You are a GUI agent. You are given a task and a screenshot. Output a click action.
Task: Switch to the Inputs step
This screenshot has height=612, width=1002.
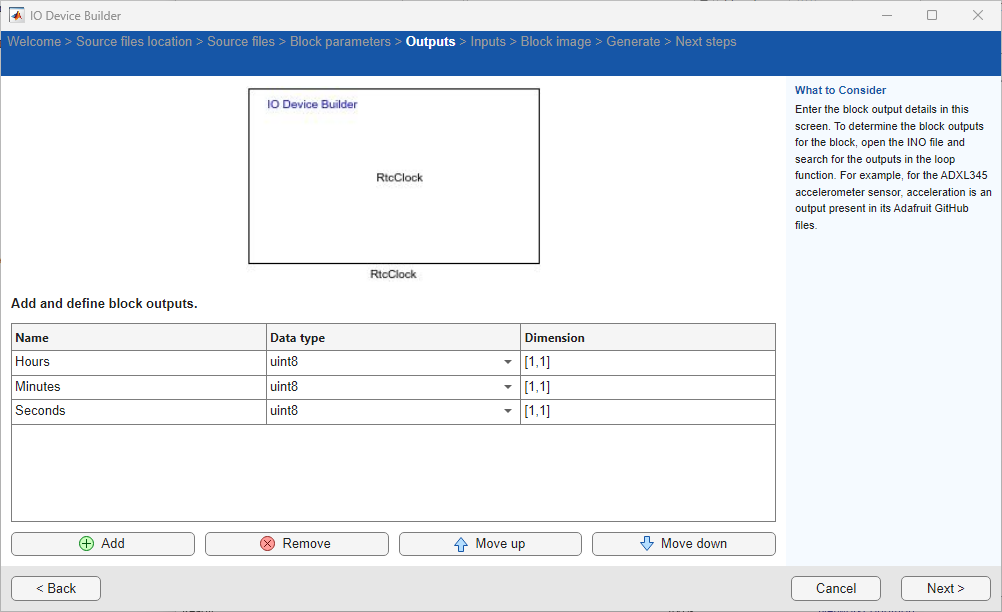[488, 41]
